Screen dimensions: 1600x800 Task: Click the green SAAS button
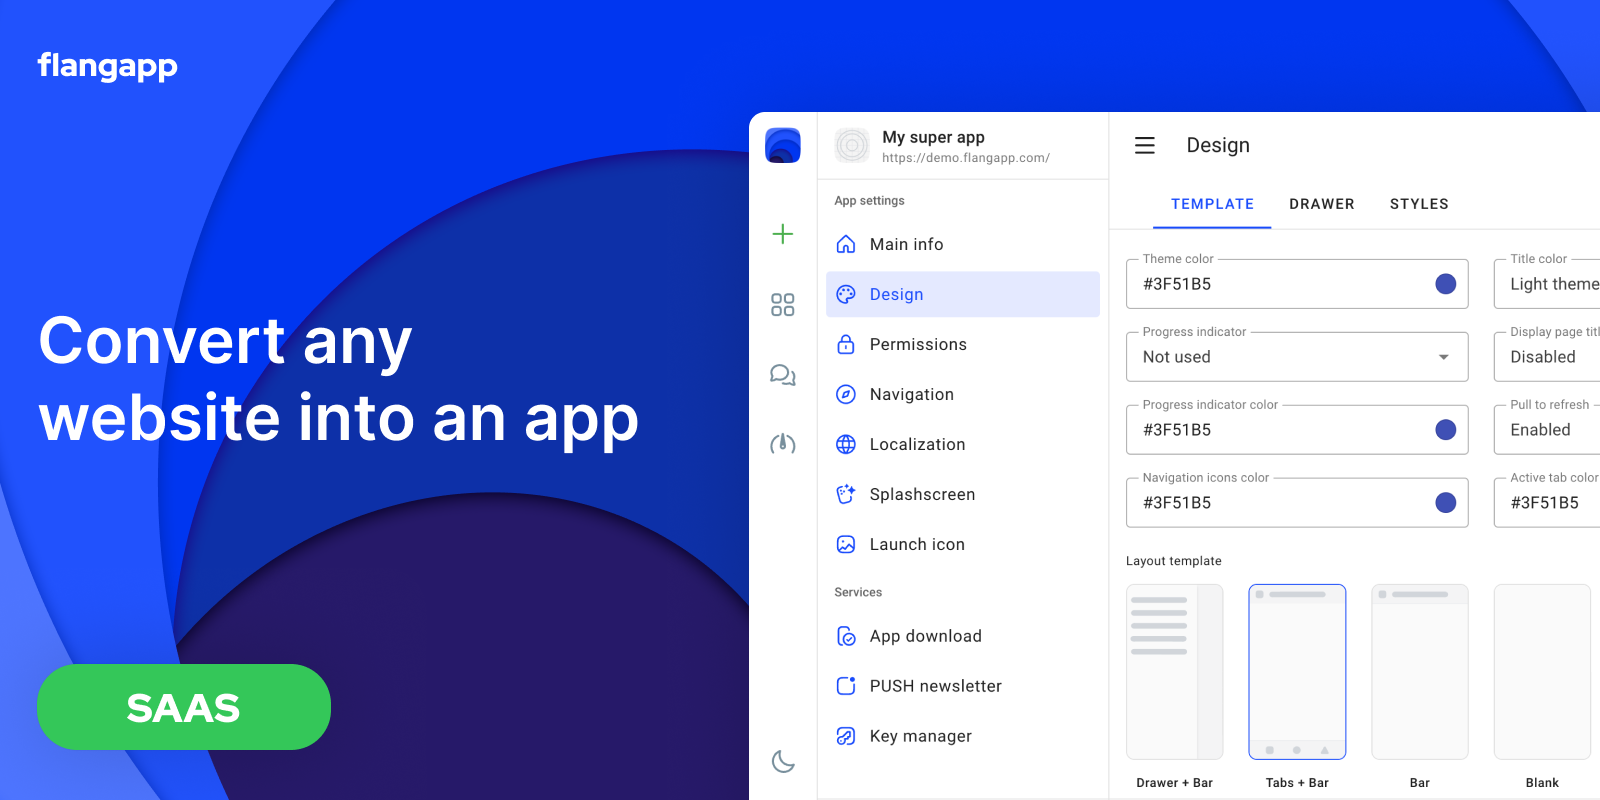(184, 707)
